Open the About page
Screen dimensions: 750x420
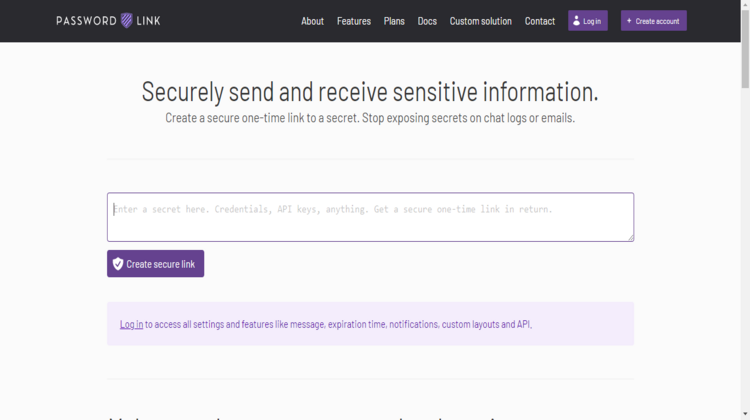click(x=312, y=21)
